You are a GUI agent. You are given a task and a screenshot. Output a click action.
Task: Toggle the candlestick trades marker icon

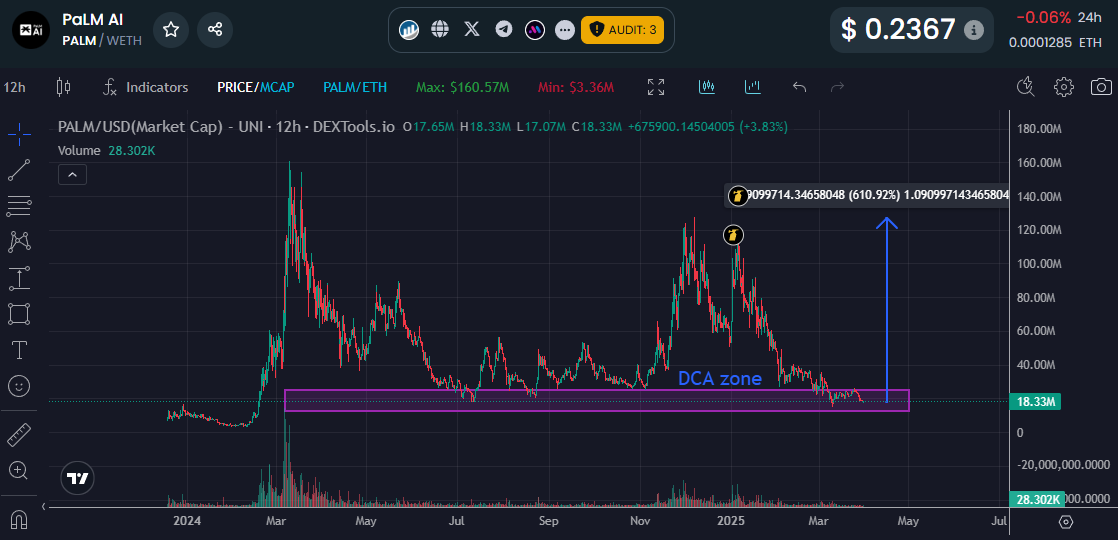(x=707, y=87)
